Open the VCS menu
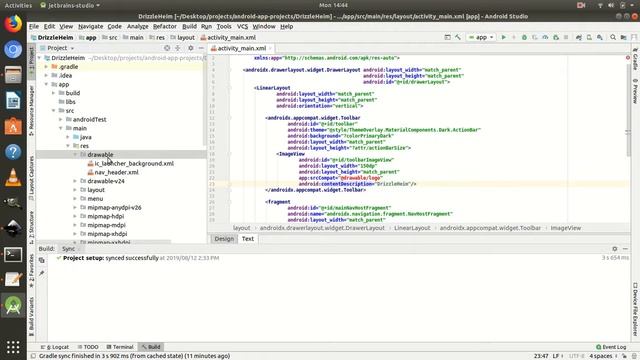 (242, 27)
